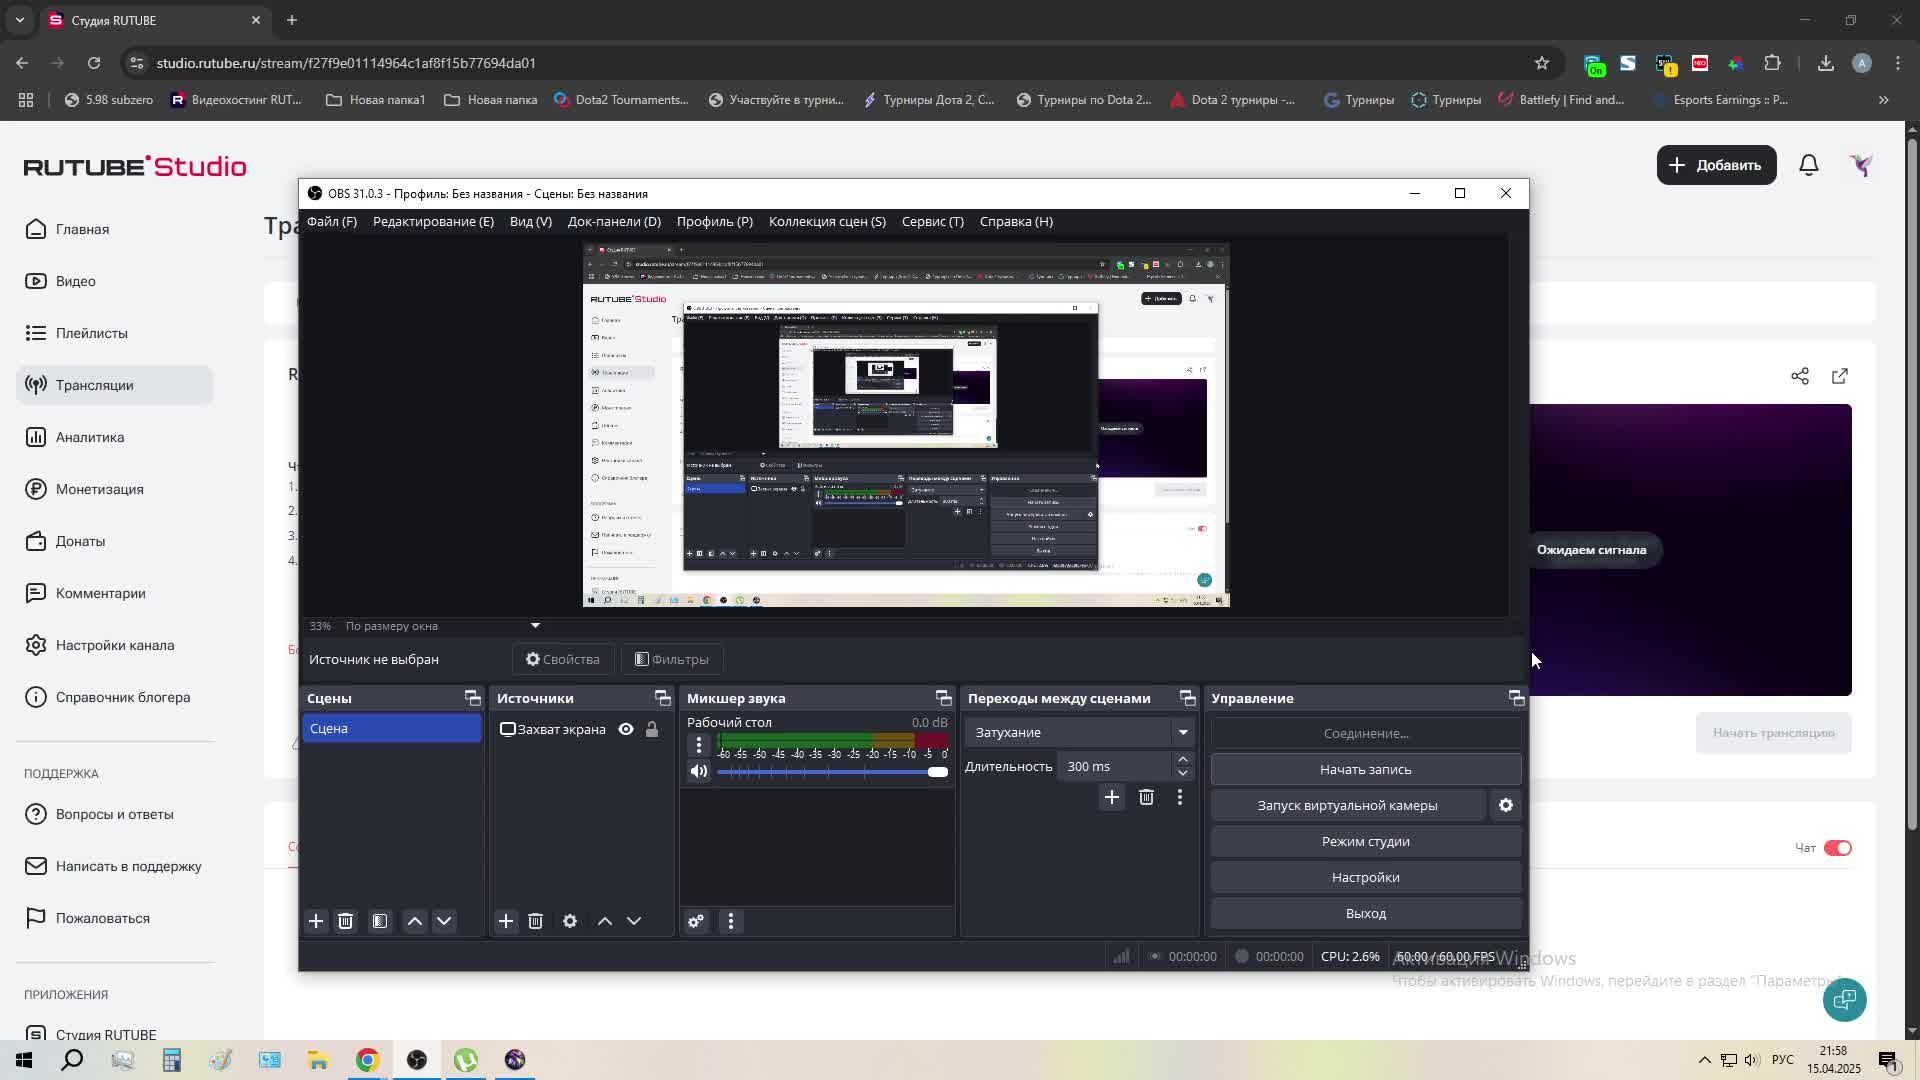This screenshot has height=1080, width=1920.
Task: Add a scene transition with plus icon
Action: [x=1111, y=797]
